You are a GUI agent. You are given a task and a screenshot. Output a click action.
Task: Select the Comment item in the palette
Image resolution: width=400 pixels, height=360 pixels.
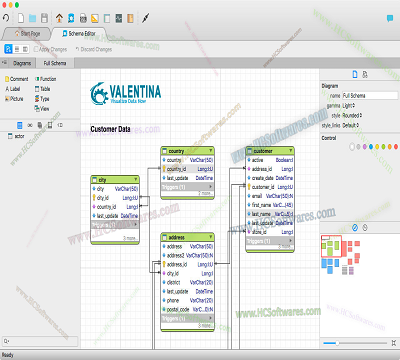(x=17, y=79)
